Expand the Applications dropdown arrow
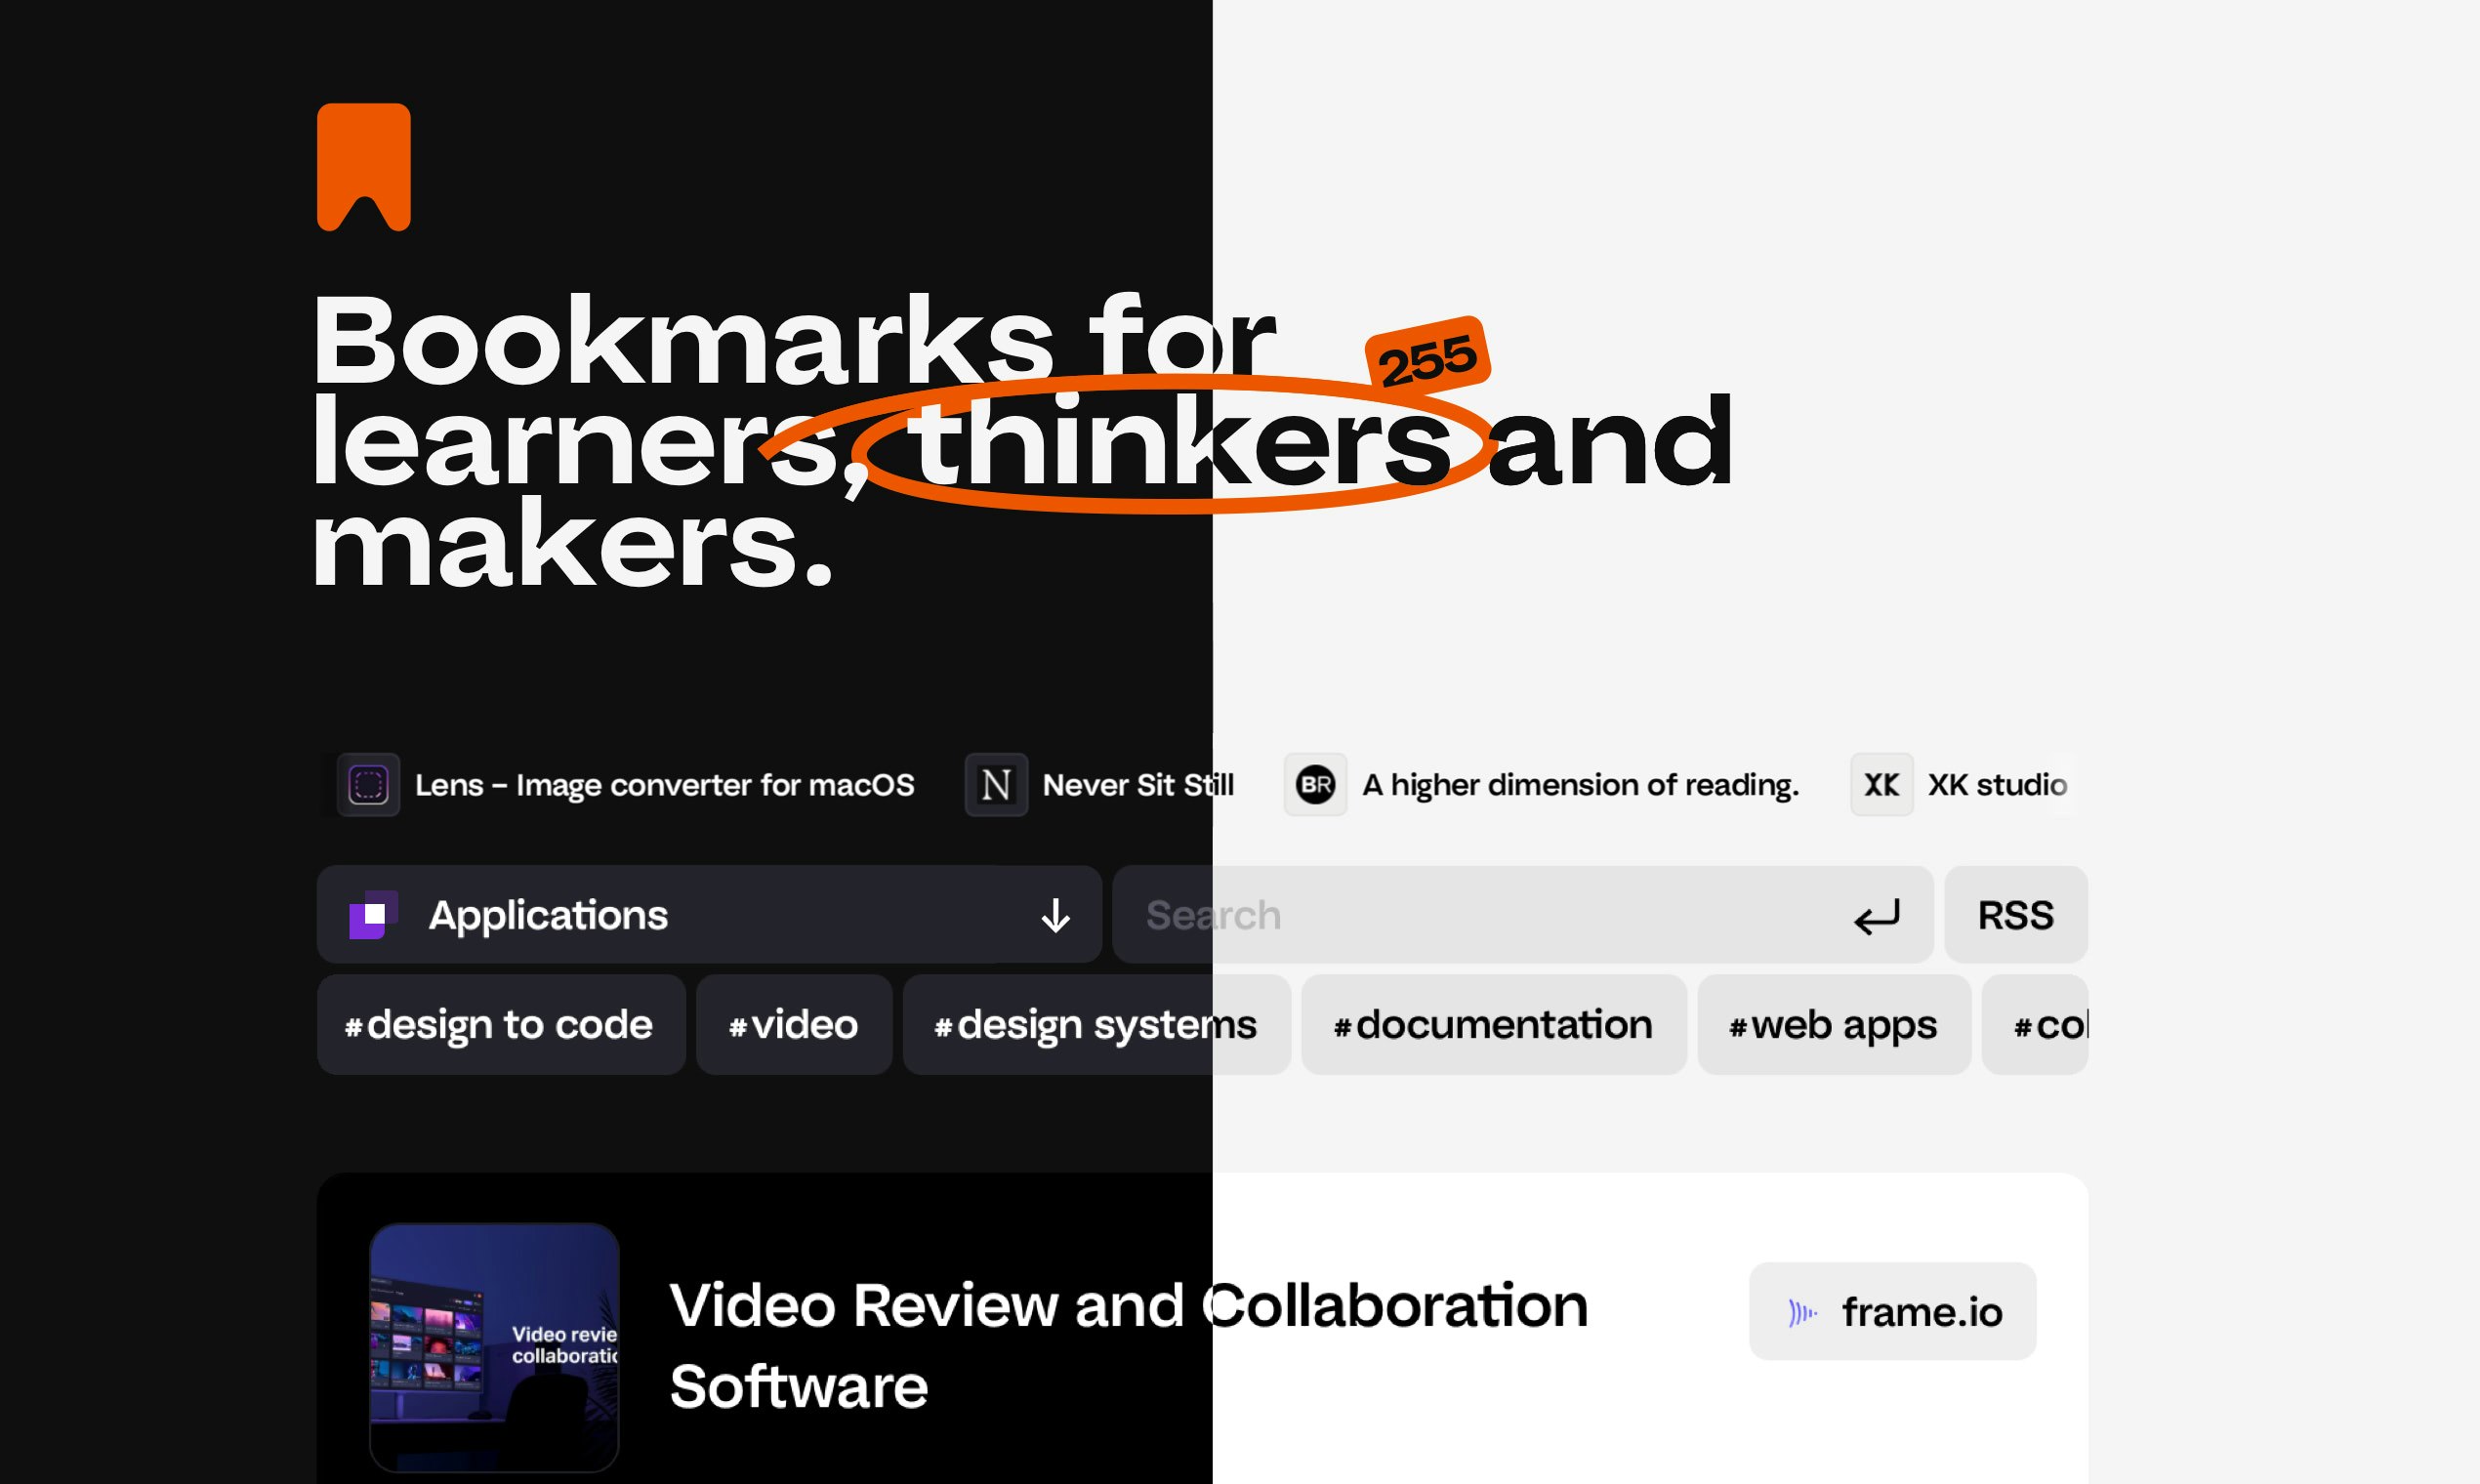This screenshot has width=2480, height=1484. (1055, 915)
